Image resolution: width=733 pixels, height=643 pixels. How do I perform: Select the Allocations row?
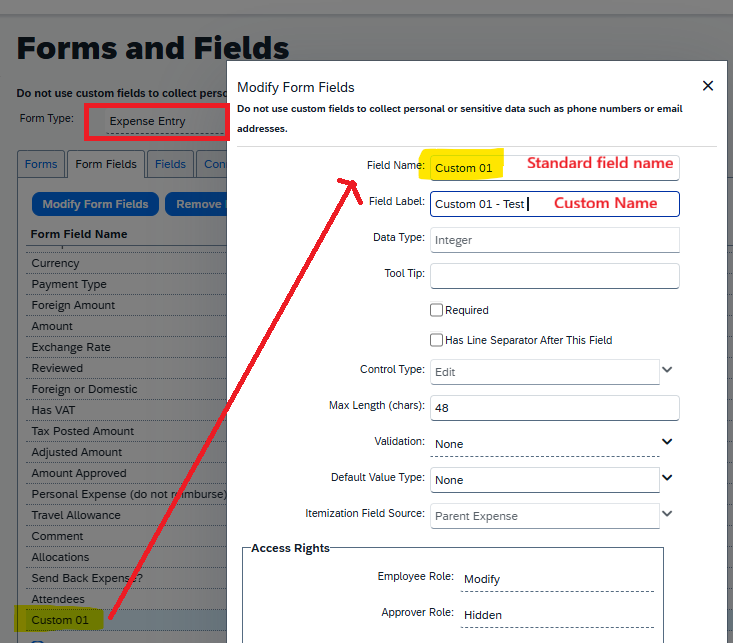pyautogui.click(x=126, y=557)
